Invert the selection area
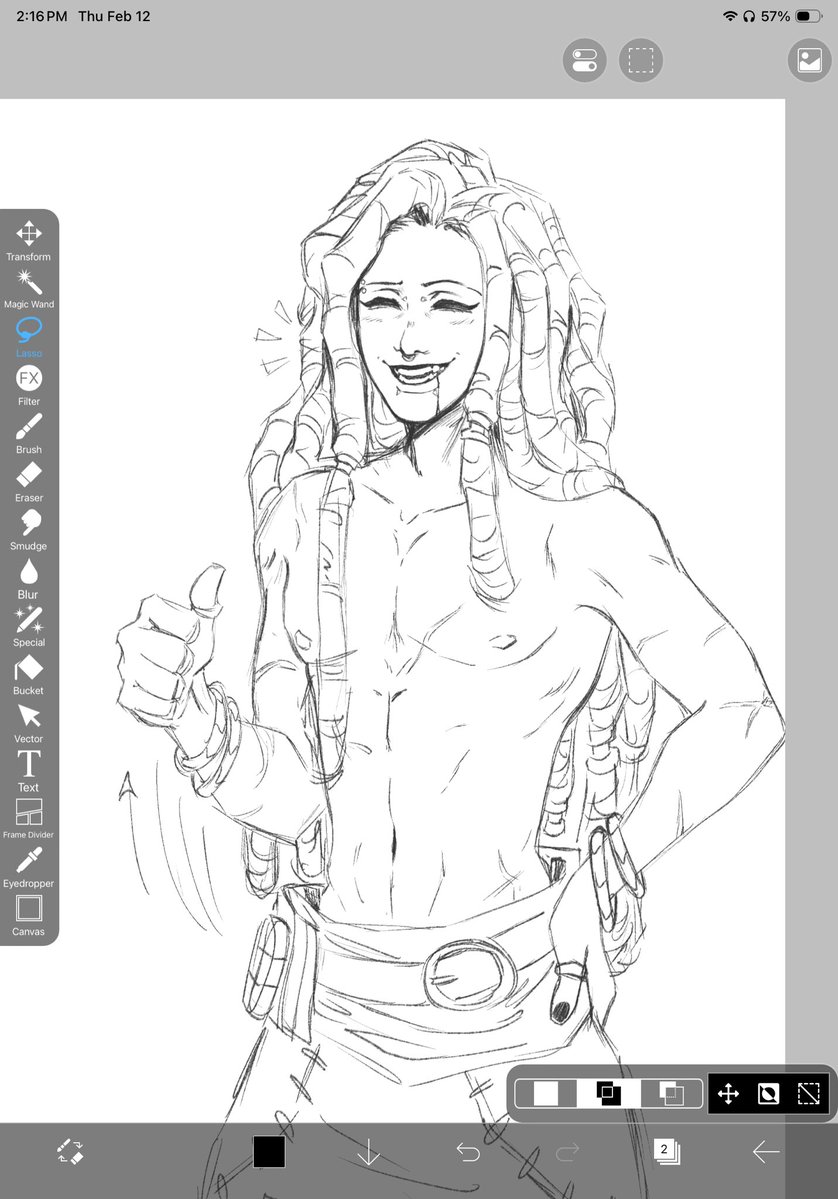The height and width of the screenshot is (1199, 838). 768,1093
